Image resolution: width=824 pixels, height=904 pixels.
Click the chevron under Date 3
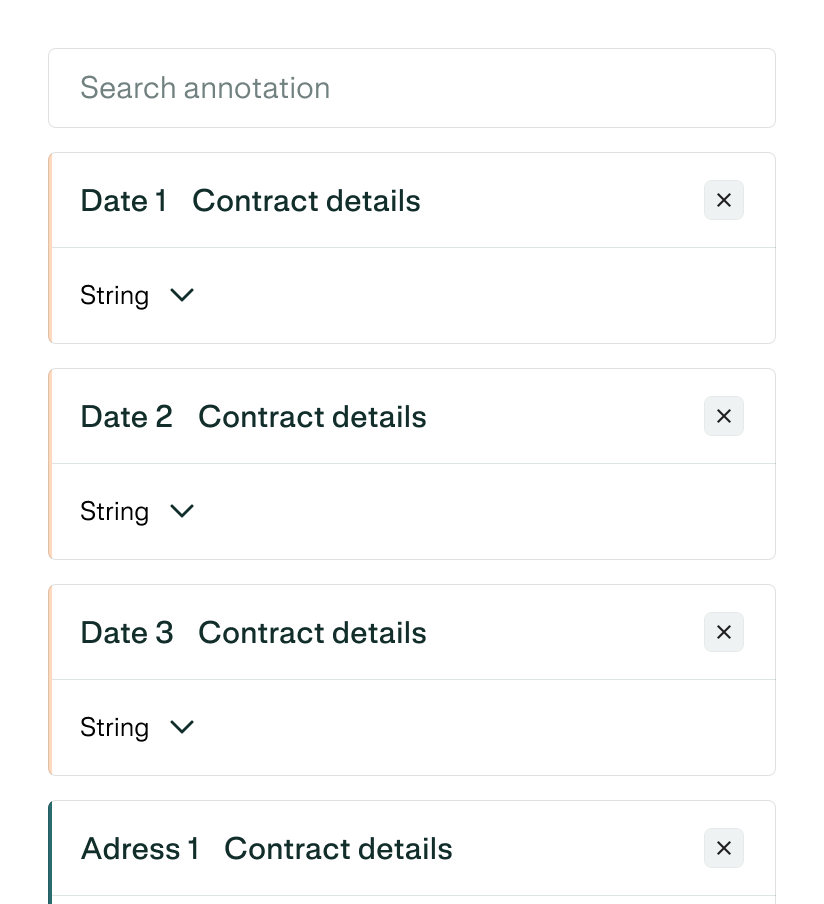tap(182, 727)
